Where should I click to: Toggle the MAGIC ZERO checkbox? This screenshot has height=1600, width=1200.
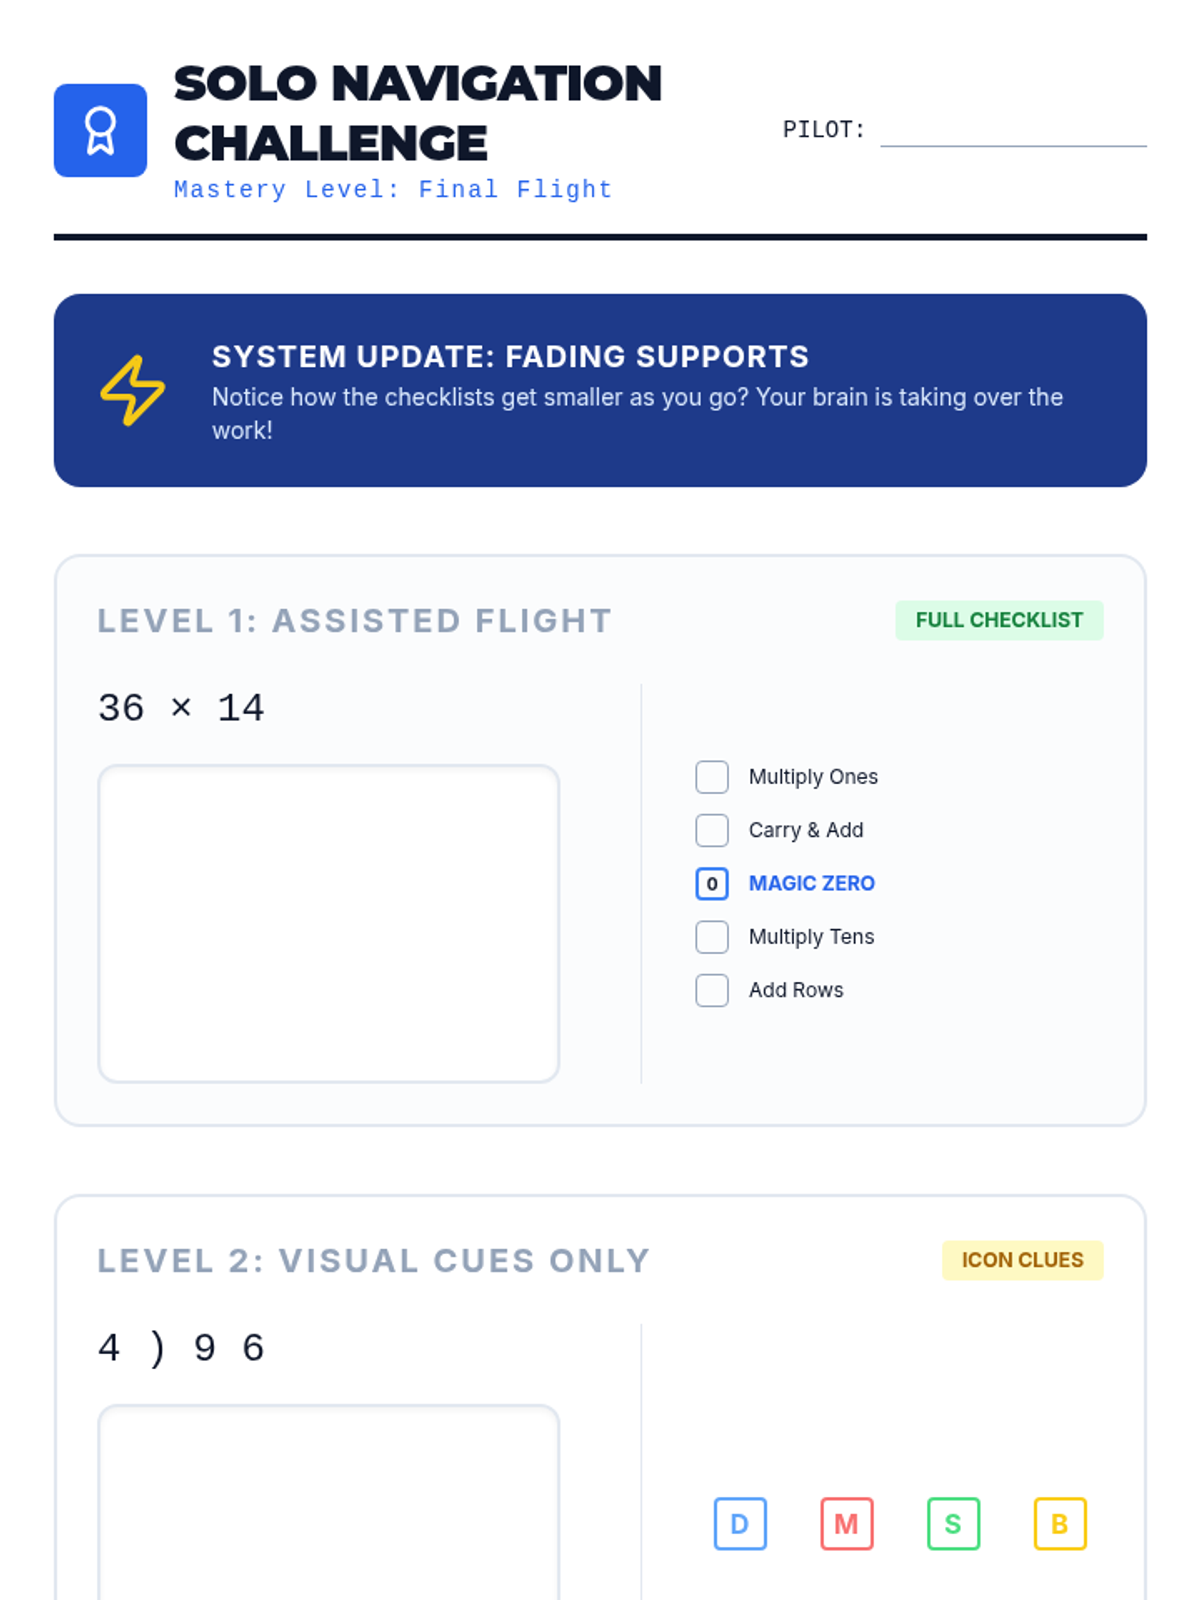[x=712, y=883]
